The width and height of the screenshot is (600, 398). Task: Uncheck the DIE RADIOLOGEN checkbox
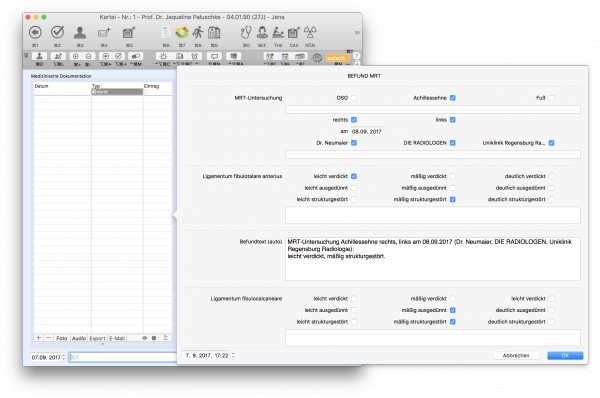click(453, 143)
